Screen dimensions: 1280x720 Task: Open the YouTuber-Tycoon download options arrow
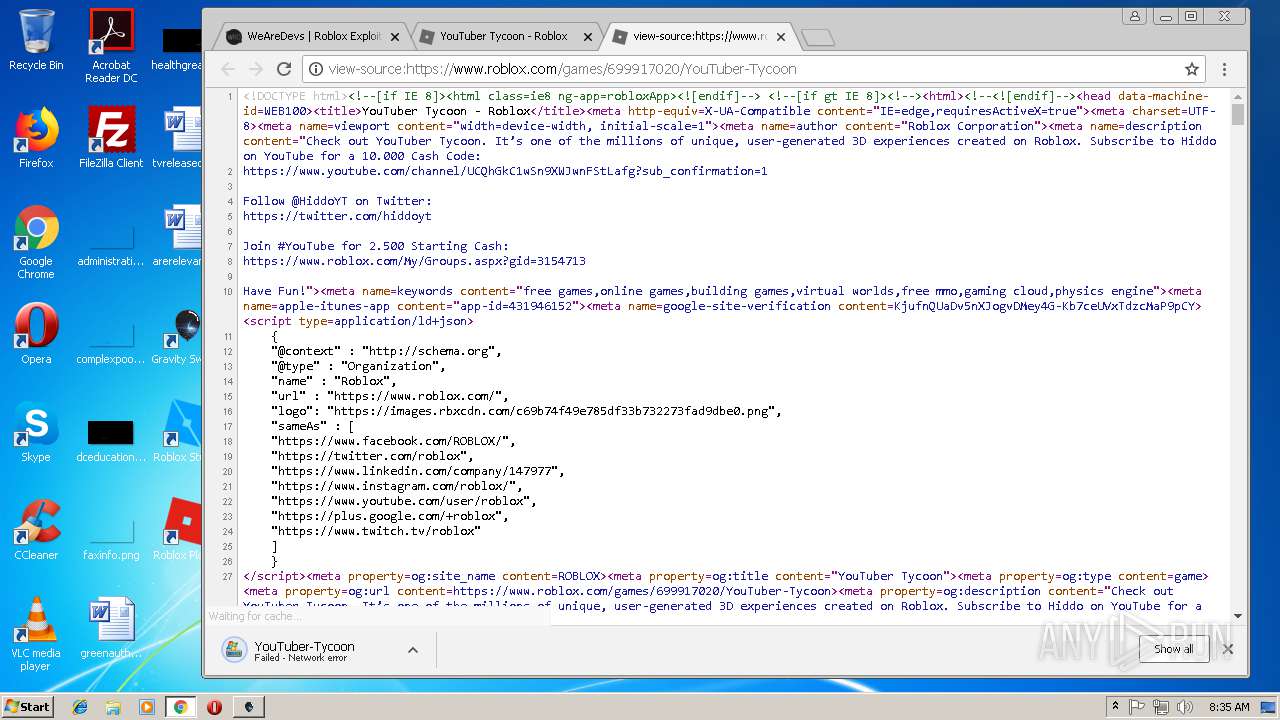[412, 650]
